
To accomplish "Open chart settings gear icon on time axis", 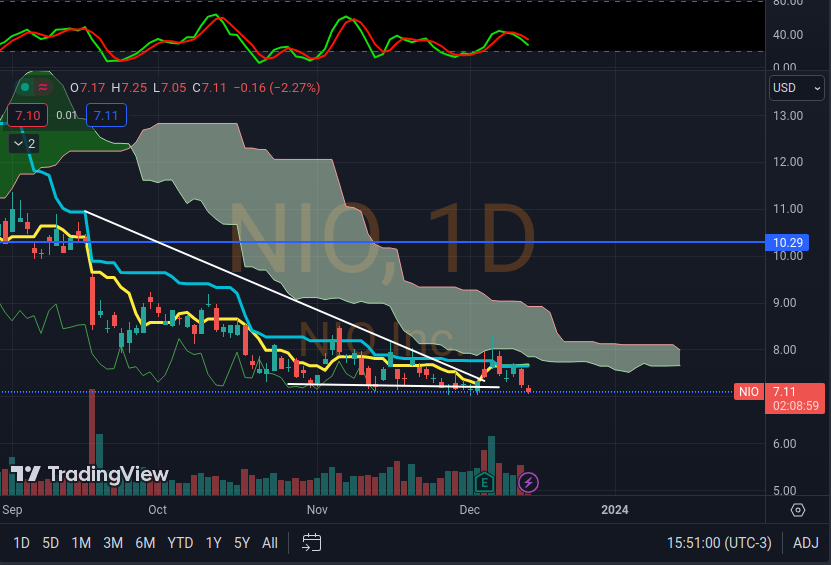I will 798,510.
